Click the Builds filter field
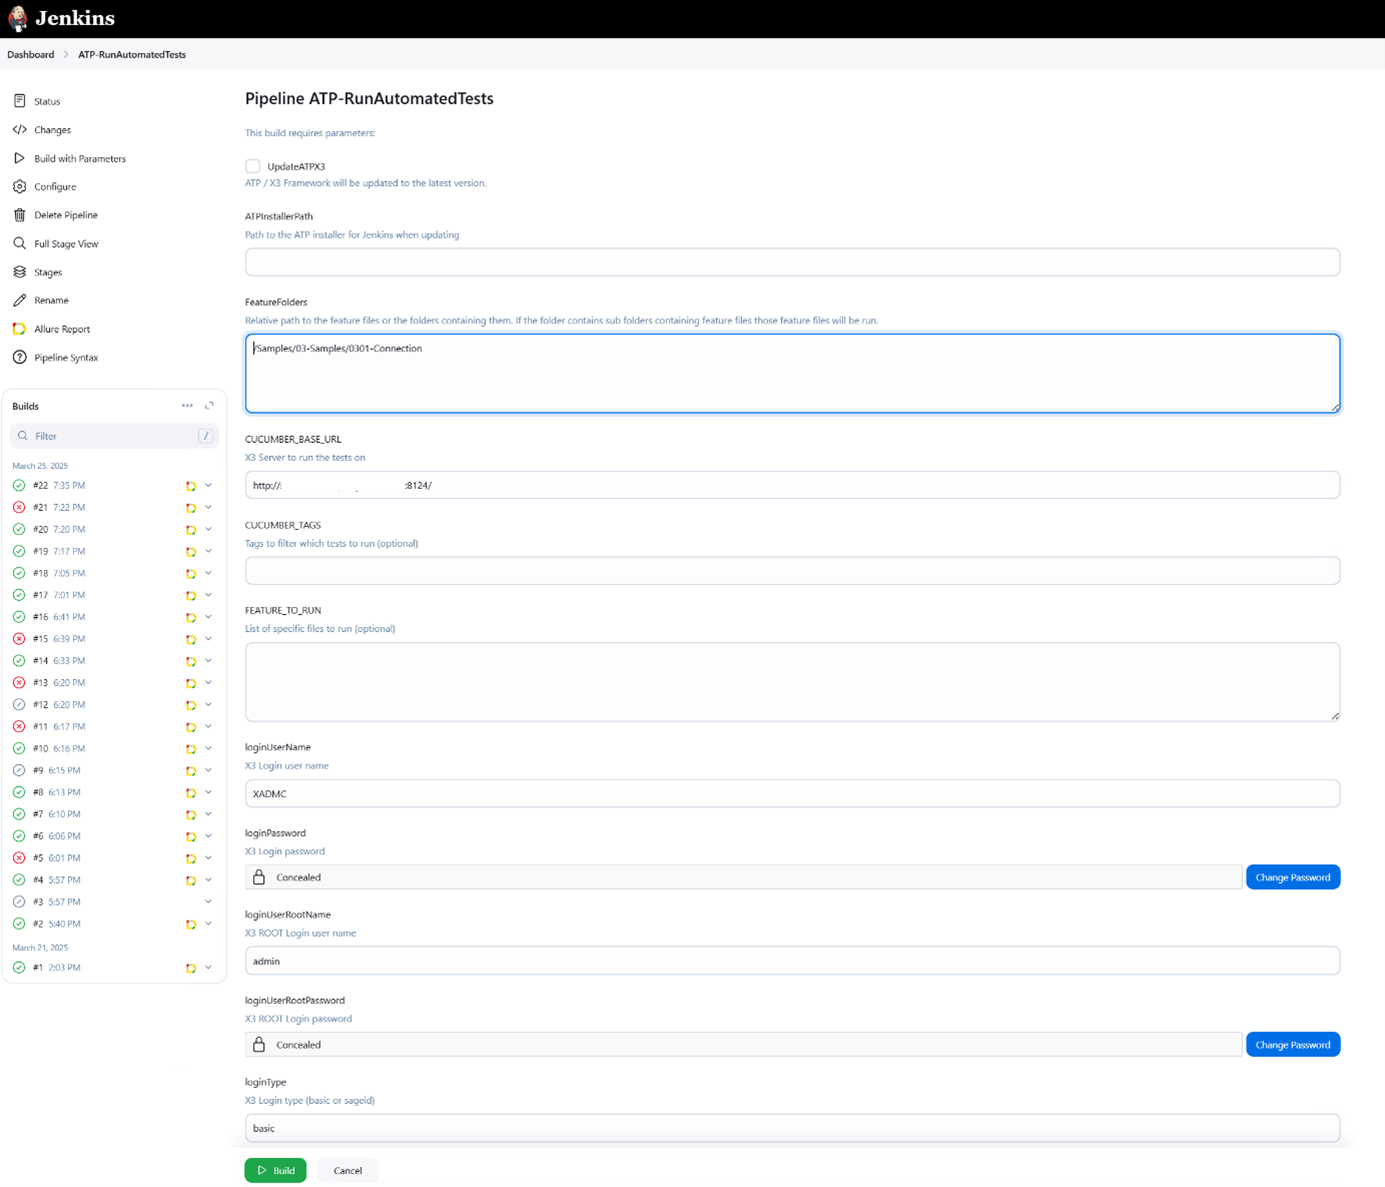 point(114,436)
